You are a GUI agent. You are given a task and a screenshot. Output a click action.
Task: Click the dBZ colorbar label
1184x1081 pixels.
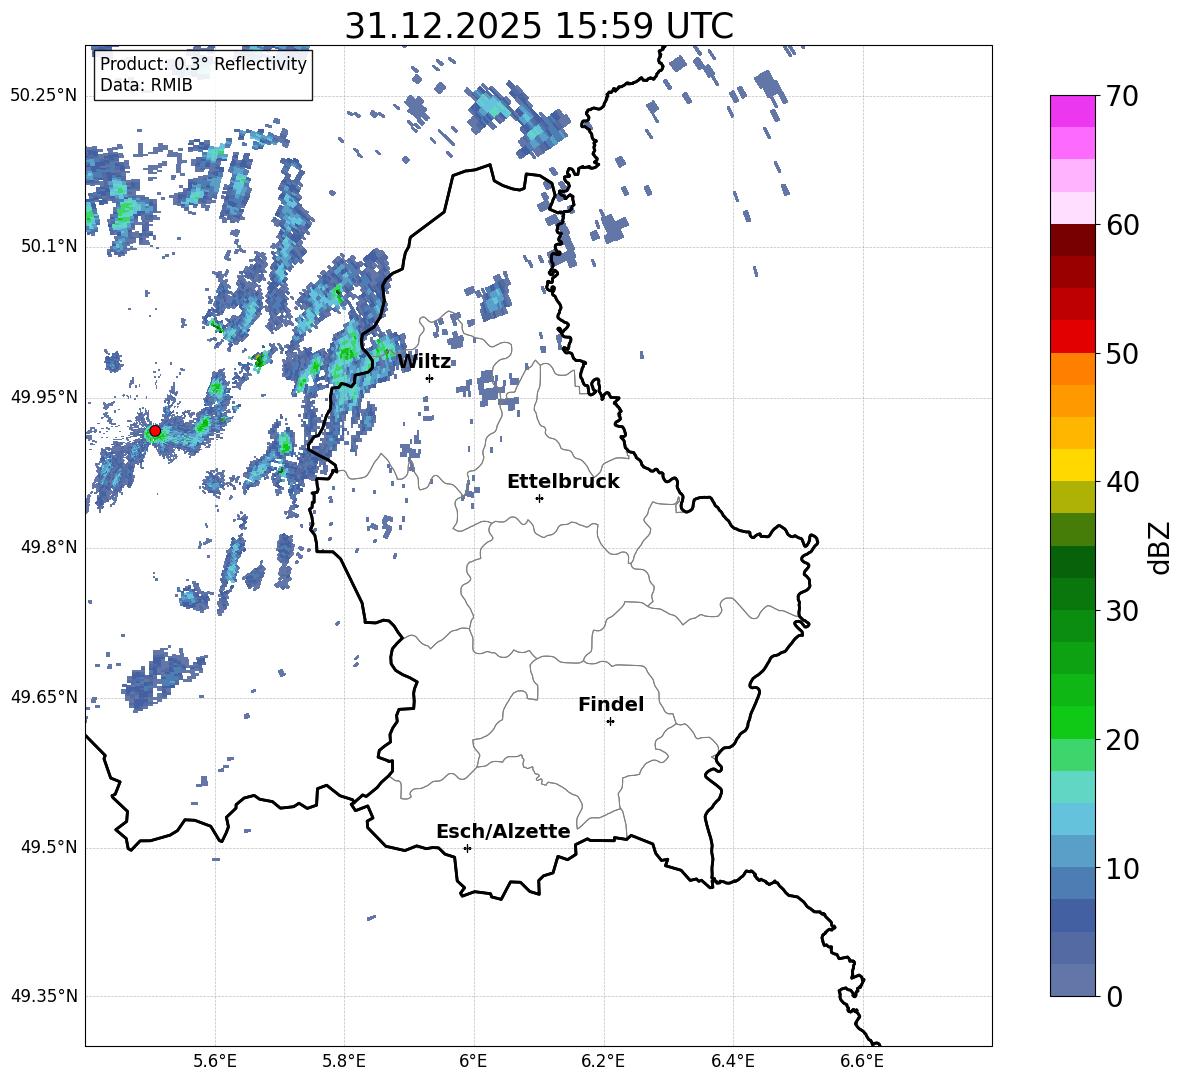coord(1160,547)
